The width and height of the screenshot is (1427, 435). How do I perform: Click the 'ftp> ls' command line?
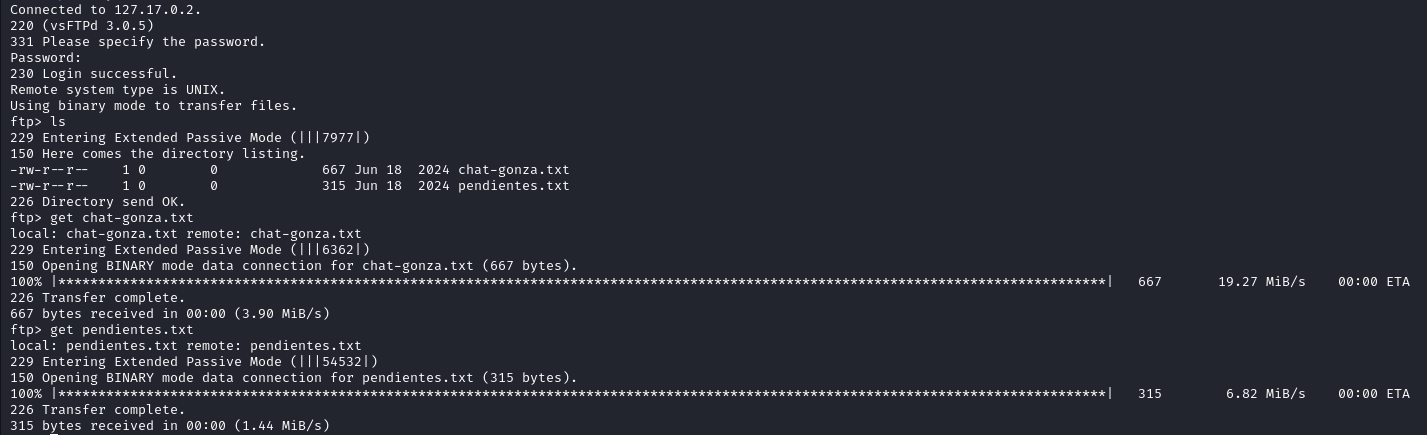click(38, 121)
